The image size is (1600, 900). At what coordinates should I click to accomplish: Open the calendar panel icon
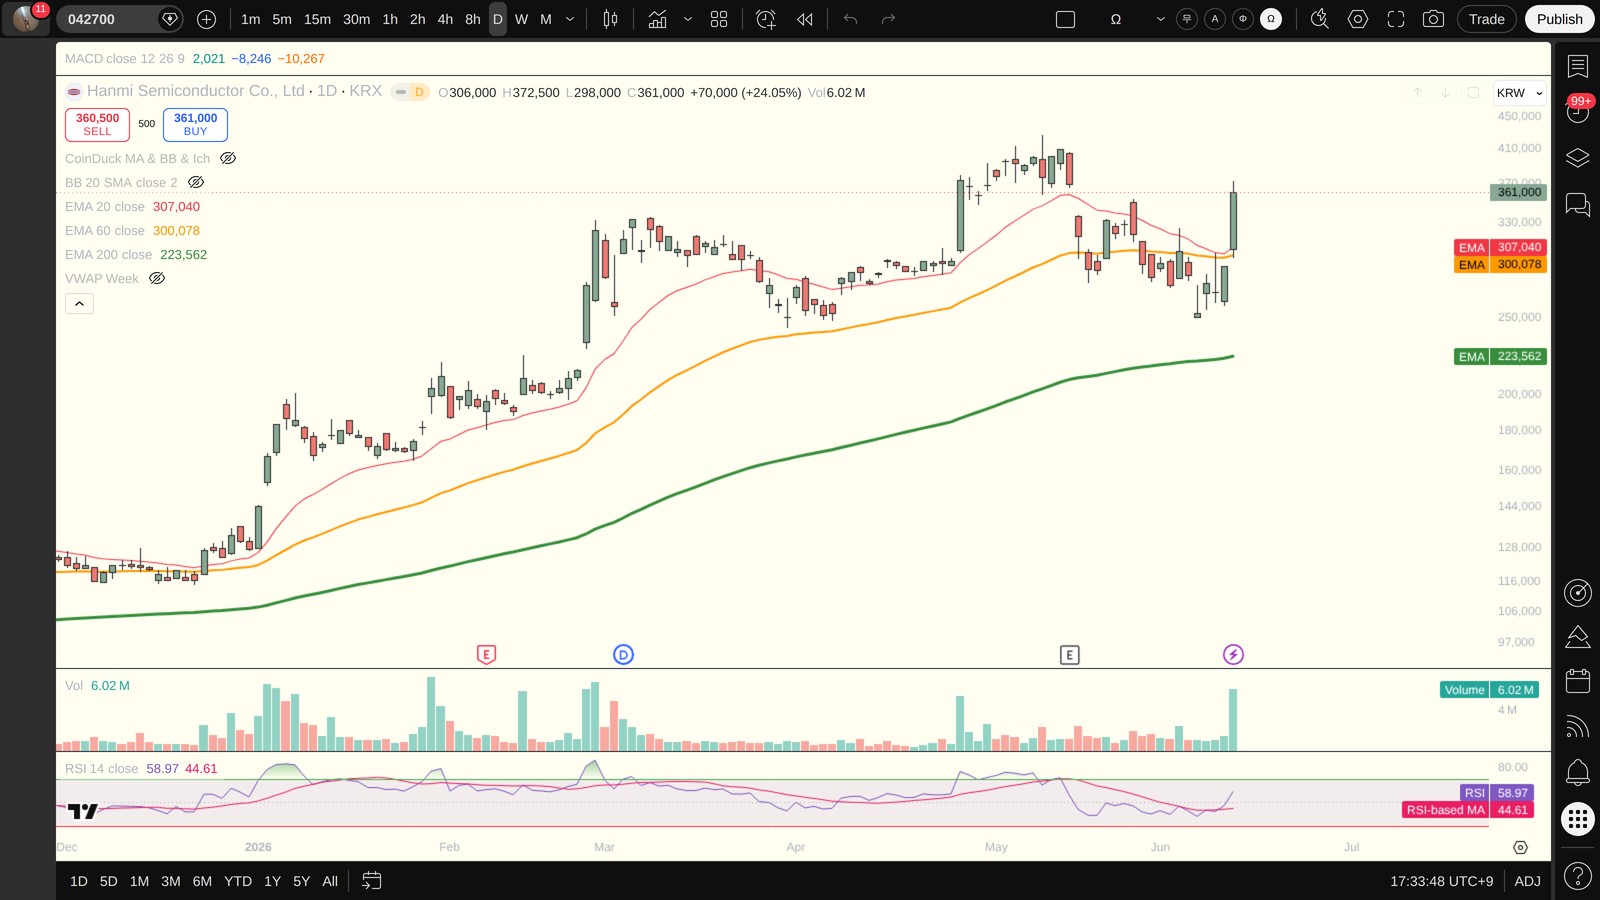[1578, 681]
